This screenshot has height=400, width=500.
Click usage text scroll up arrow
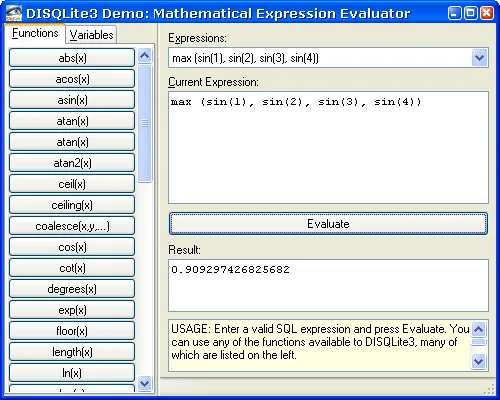coord(479,330)
